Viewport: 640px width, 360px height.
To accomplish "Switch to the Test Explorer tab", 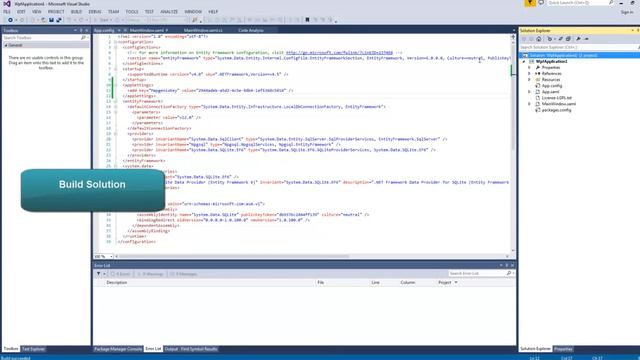I will (x=33, y=349).
